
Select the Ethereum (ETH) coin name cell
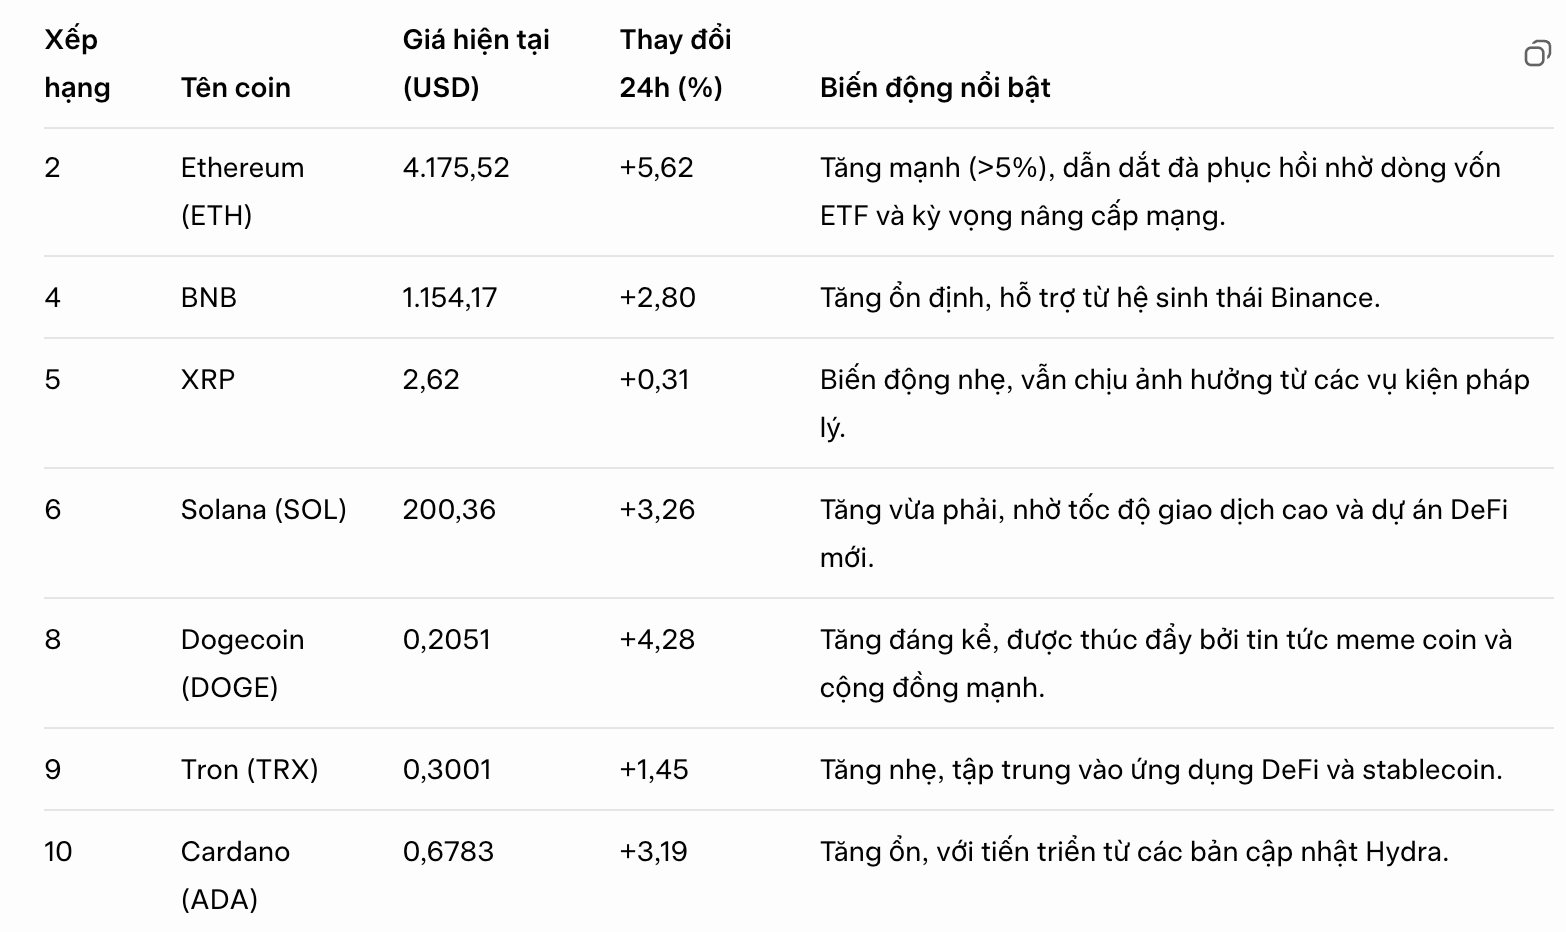tap(242, 191)
